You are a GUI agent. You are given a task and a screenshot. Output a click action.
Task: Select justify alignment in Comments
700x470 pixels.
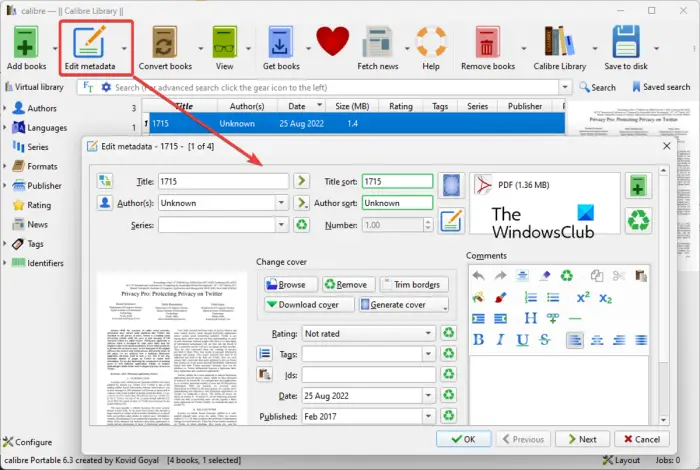tap(641, 340)
